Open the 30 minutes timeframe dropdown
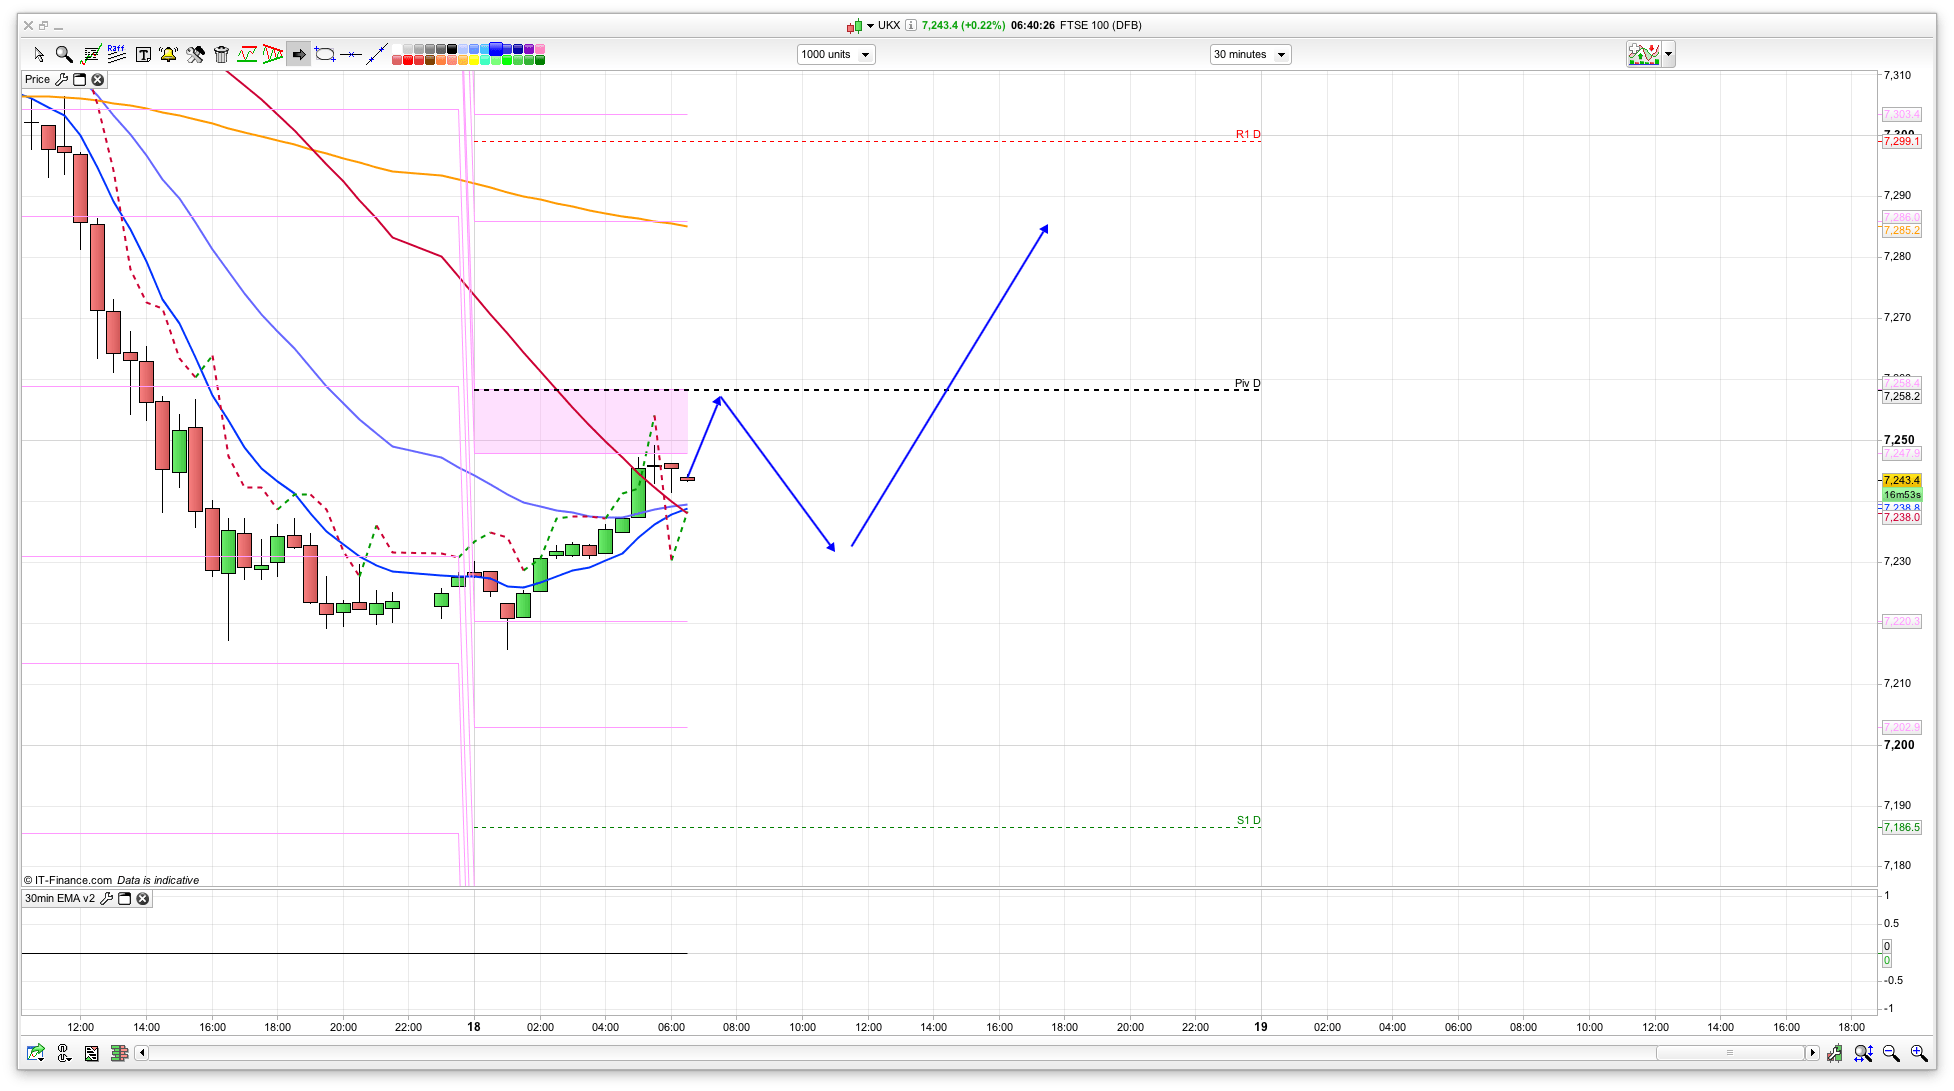Screen dimensions: 1954x1091 pyautogui.click(x=1250, y=55)
